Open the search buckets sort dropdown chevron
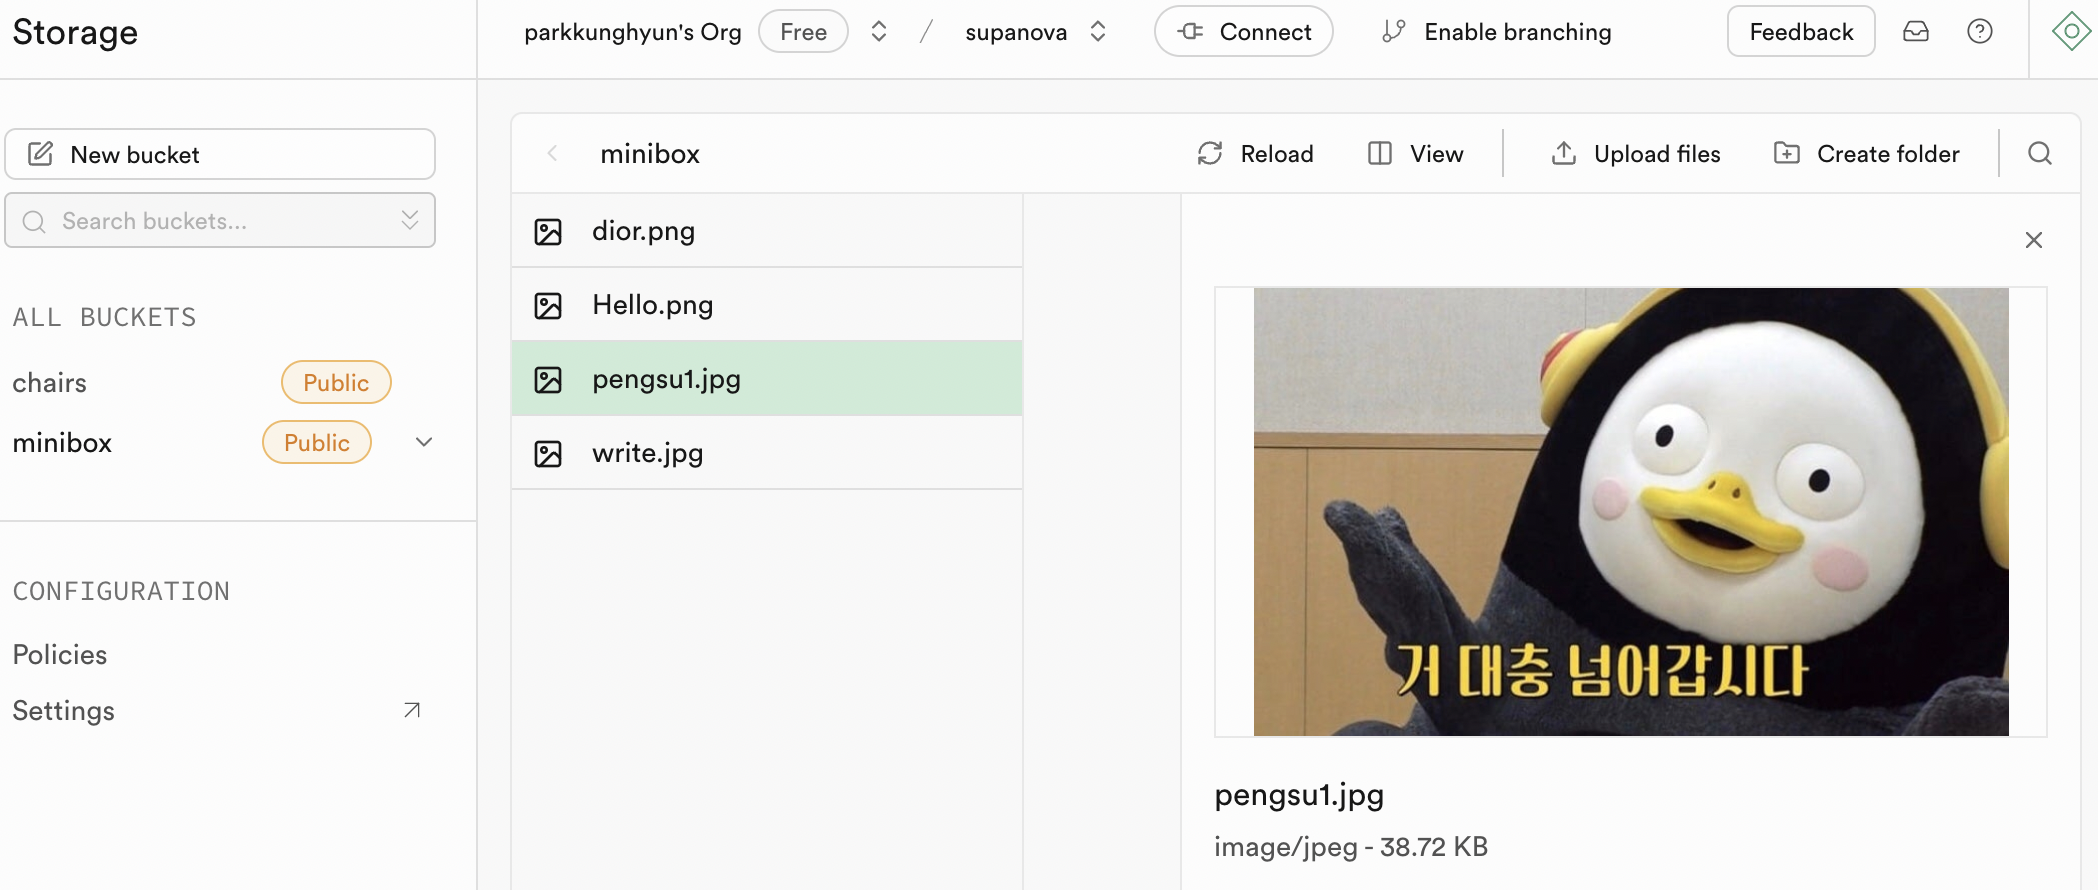 [x=410, y=220]
